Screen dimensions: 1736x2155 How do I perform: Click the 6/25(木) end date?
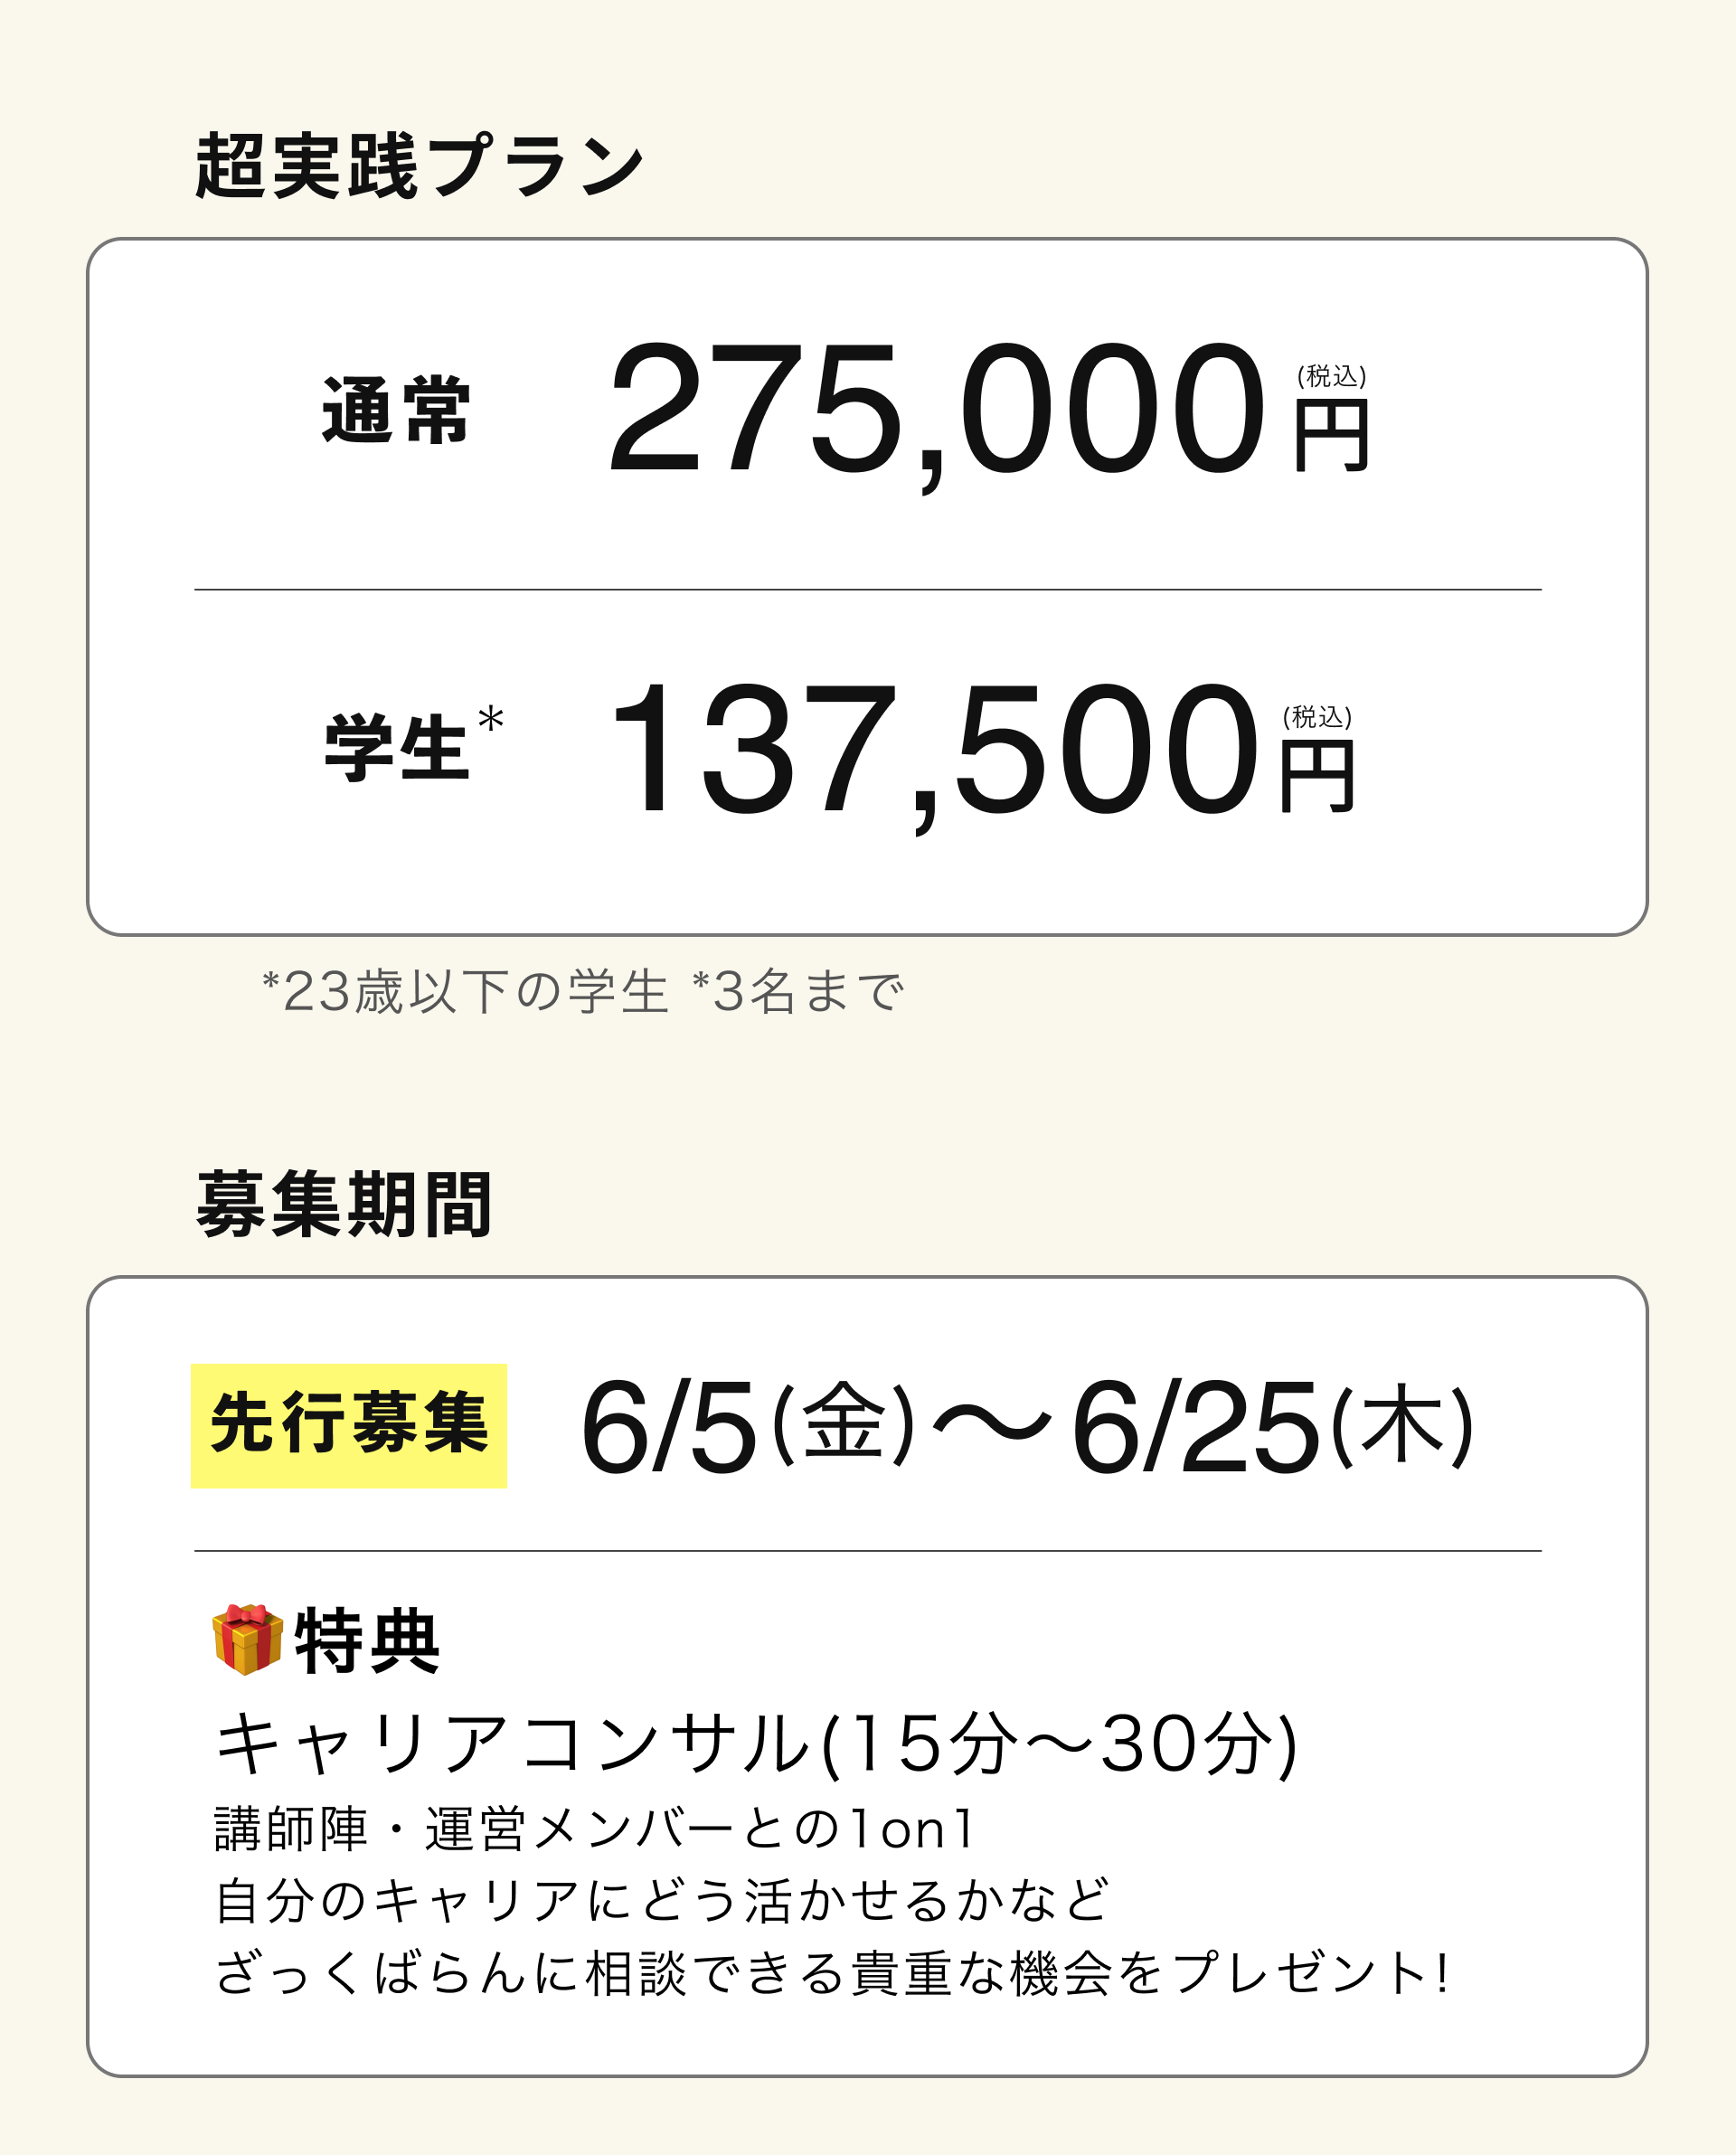pos(1272,1427)
